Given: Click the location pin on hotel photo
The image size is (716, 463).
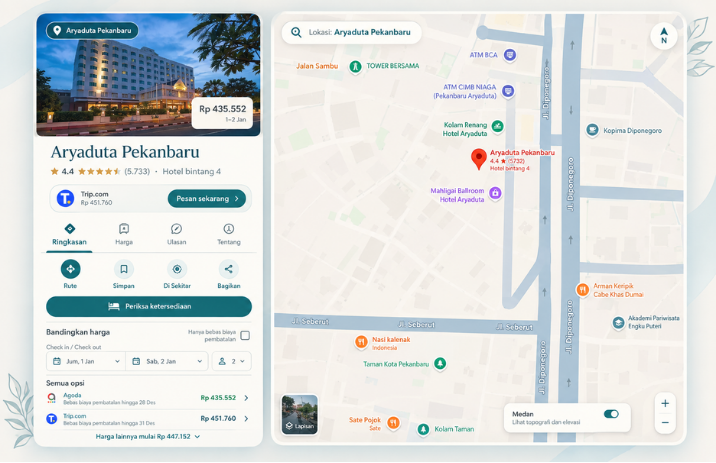Looking at the screenshot, I should click(x=57, y=31).
